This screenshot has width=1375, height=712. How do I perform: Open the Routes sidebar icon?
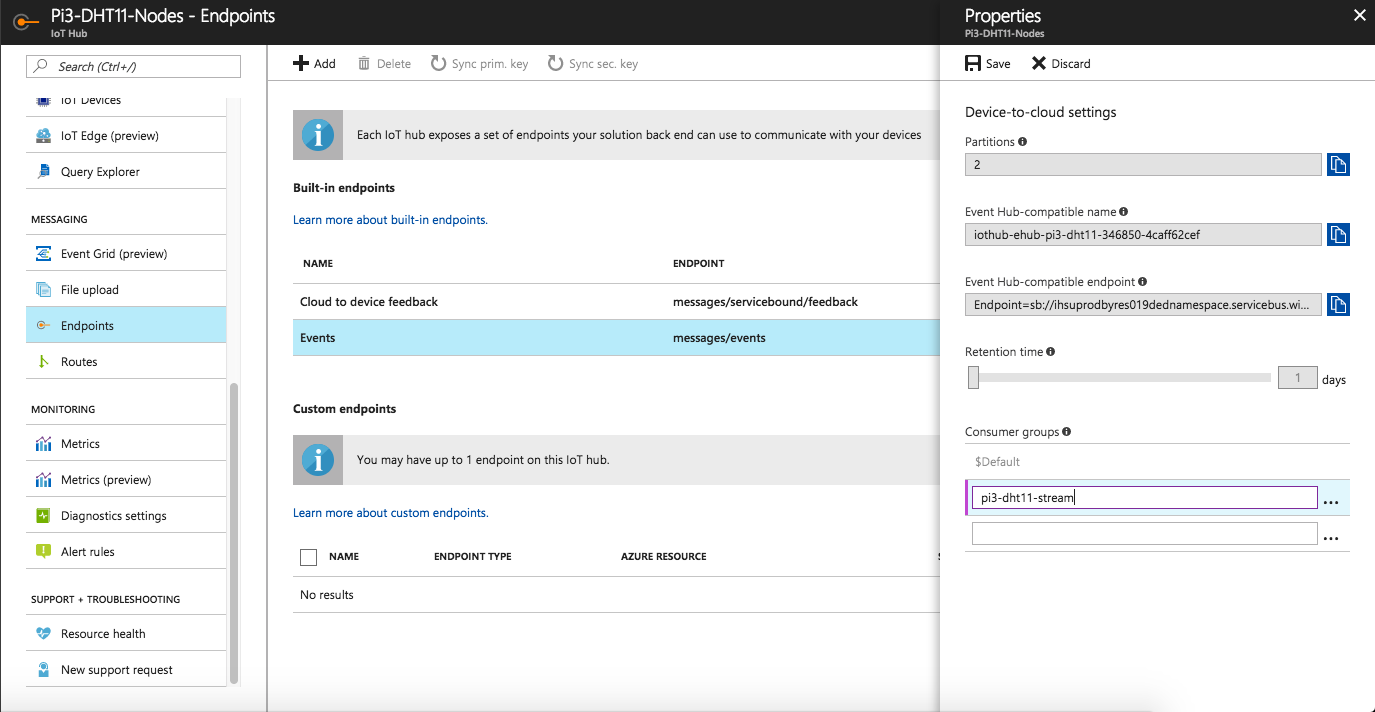tap(43, 362)
